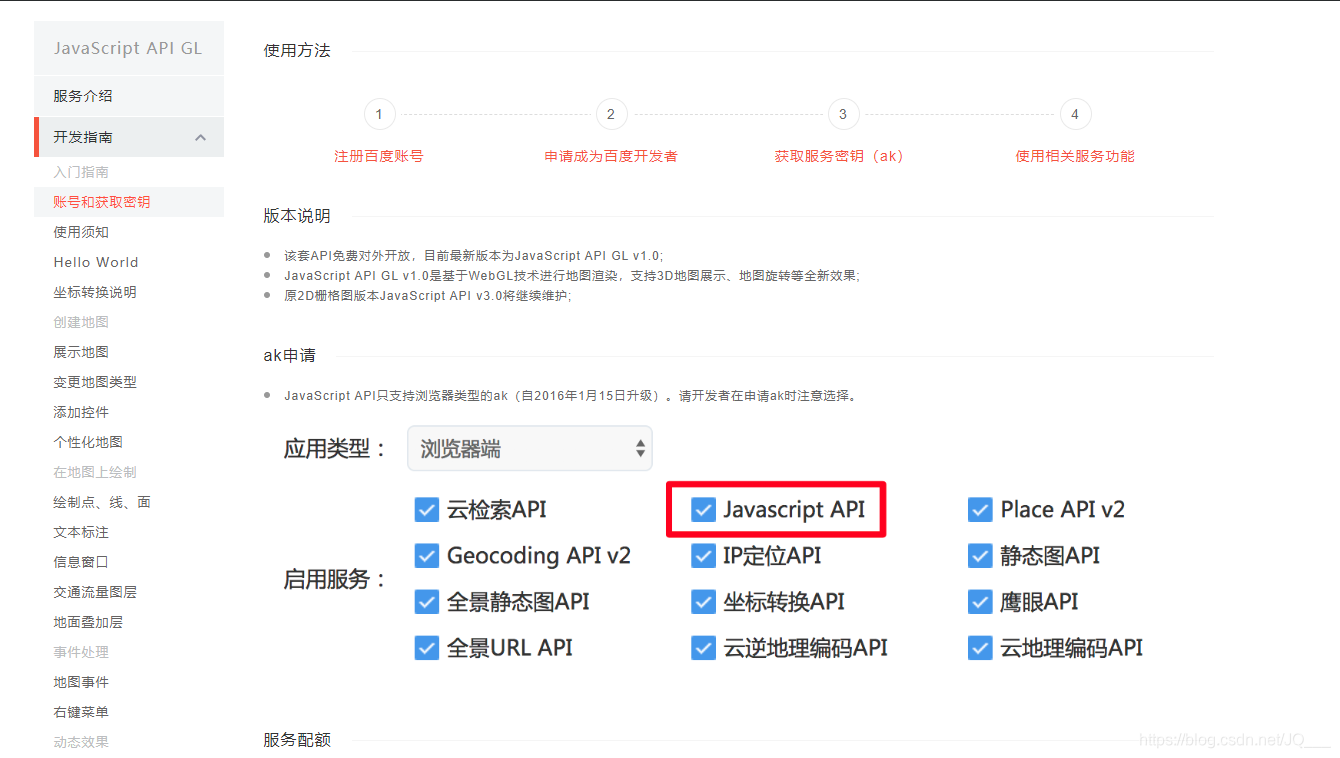Toggle the Place API v2 checkbox
The height and width of the screenshot is (758, 1340).
(x=980, y=510)
